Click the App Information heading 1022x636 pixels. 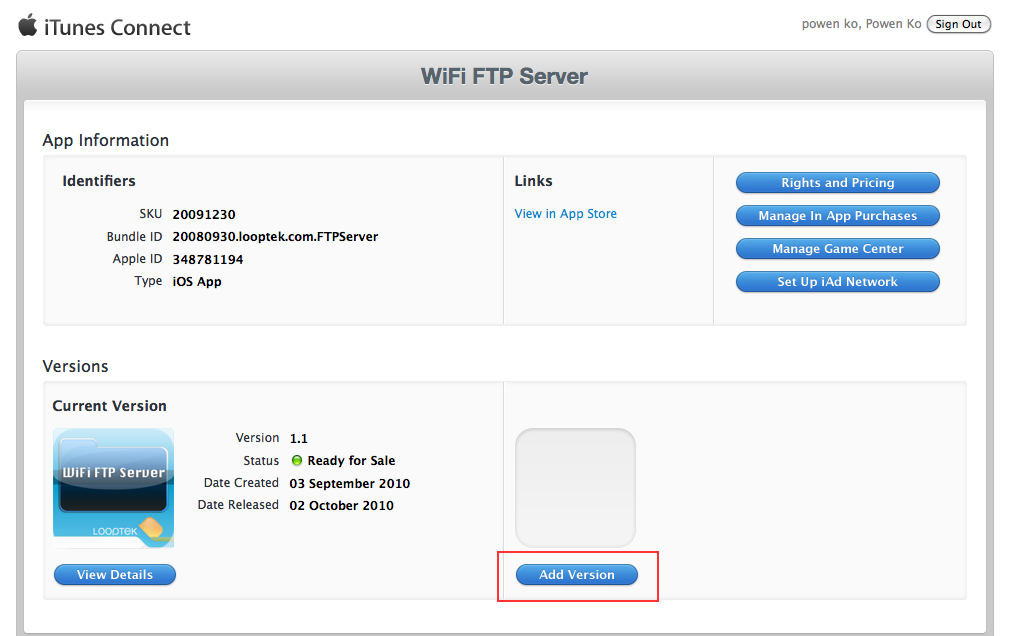tap(106, 141)
